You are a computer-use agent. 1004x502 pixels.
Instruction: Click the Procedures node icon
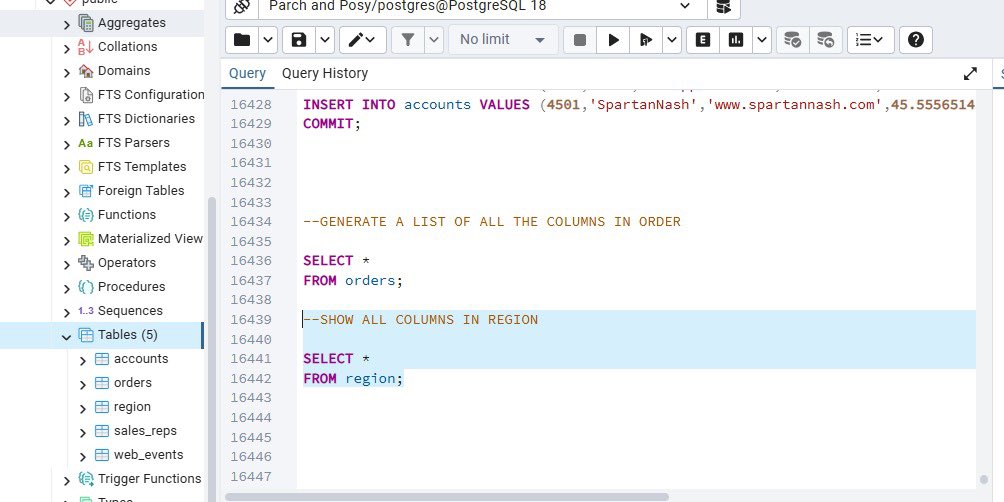click(x=86, y=287)
